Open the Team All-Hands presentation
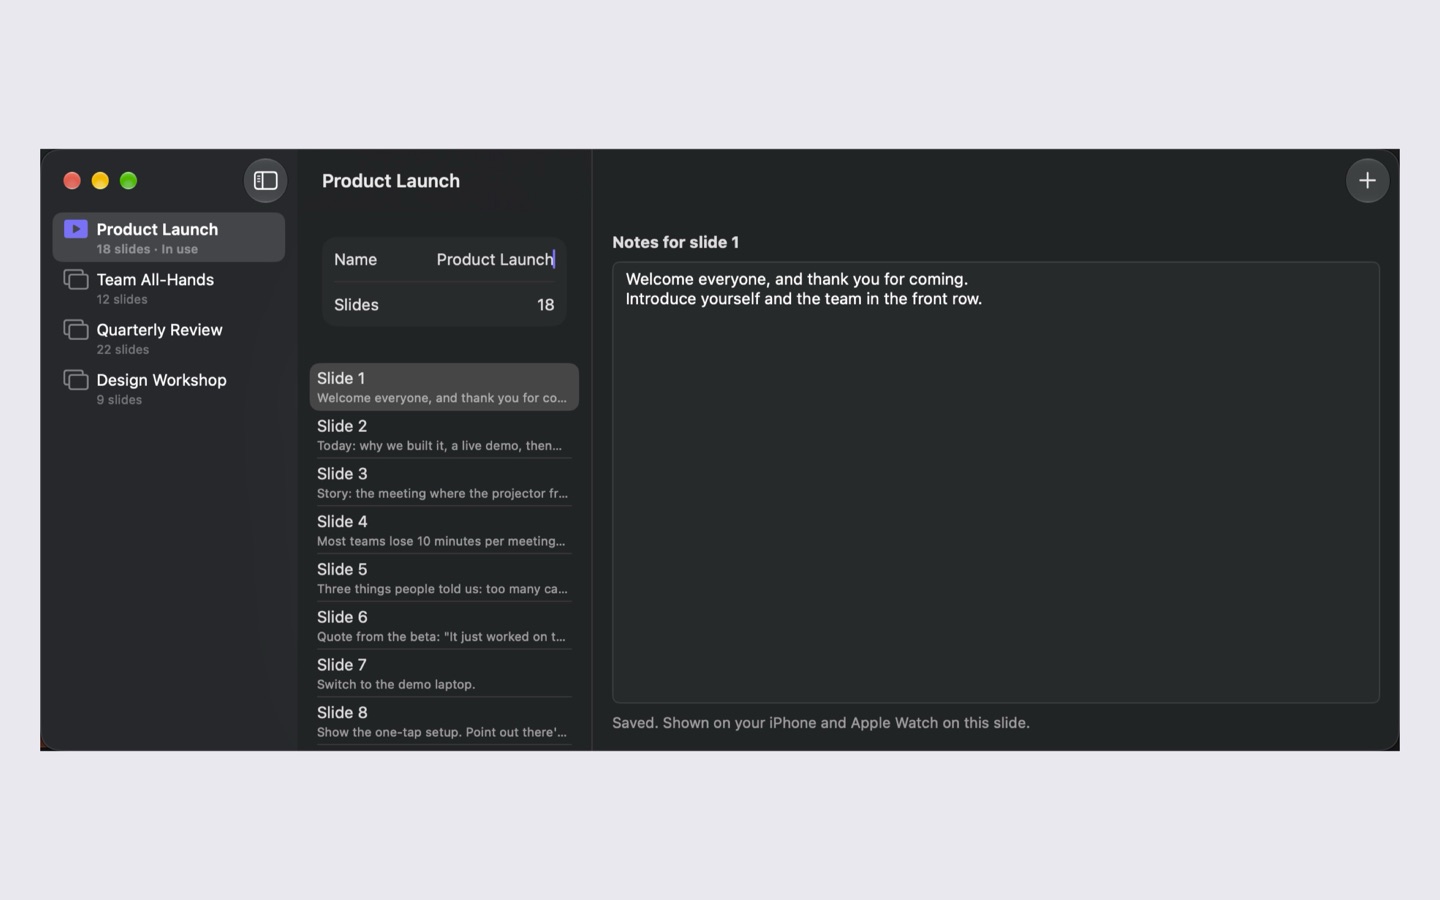 coord(168,288)
